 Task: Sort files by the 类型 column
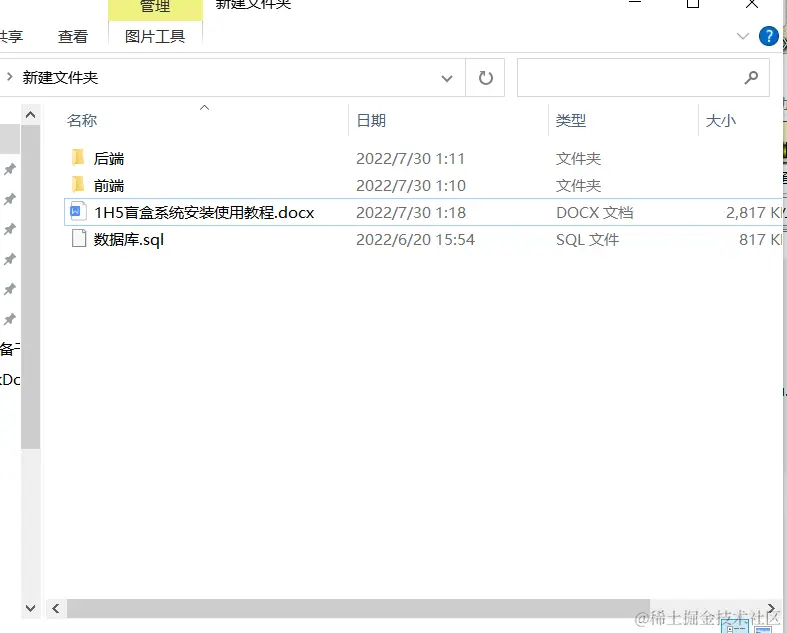click(x=571, y=120)
